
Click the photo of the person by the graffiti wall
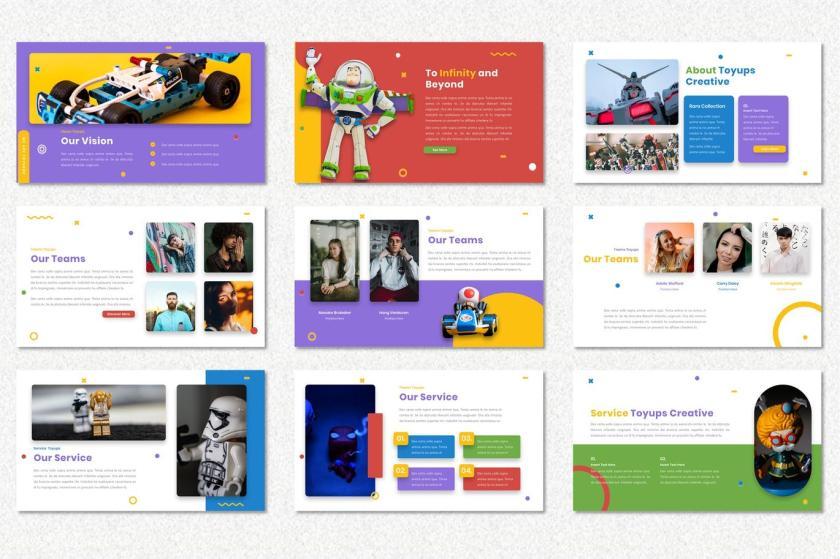point(170,248)
